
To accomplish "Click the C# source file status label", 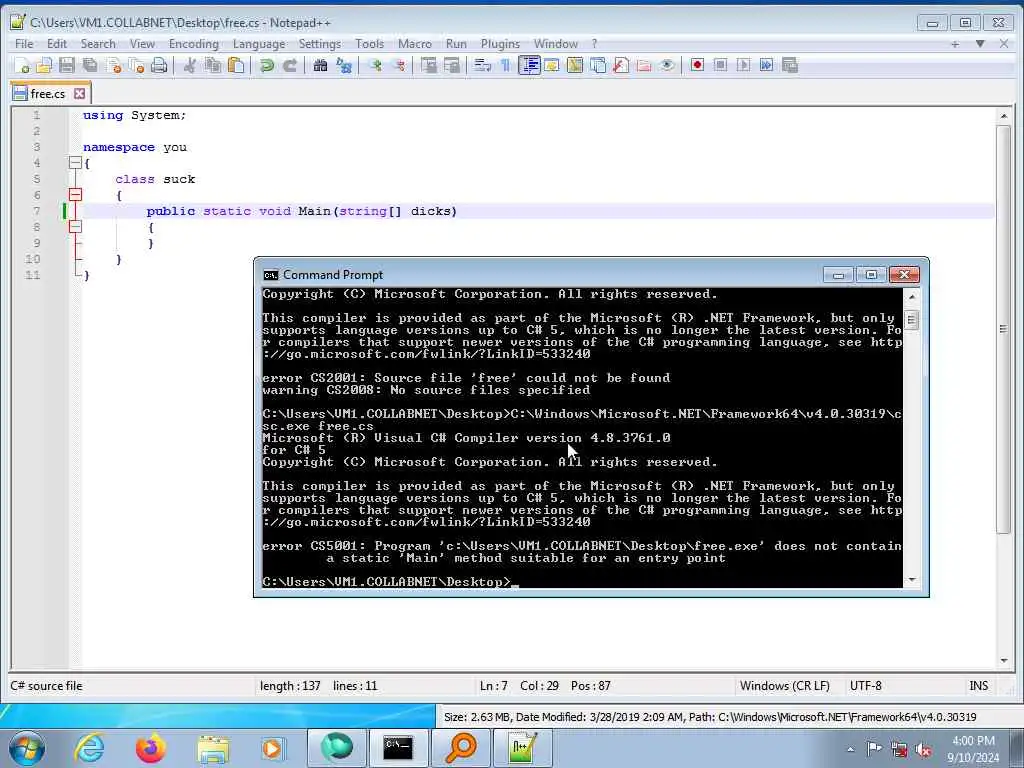I will [46, 686].
